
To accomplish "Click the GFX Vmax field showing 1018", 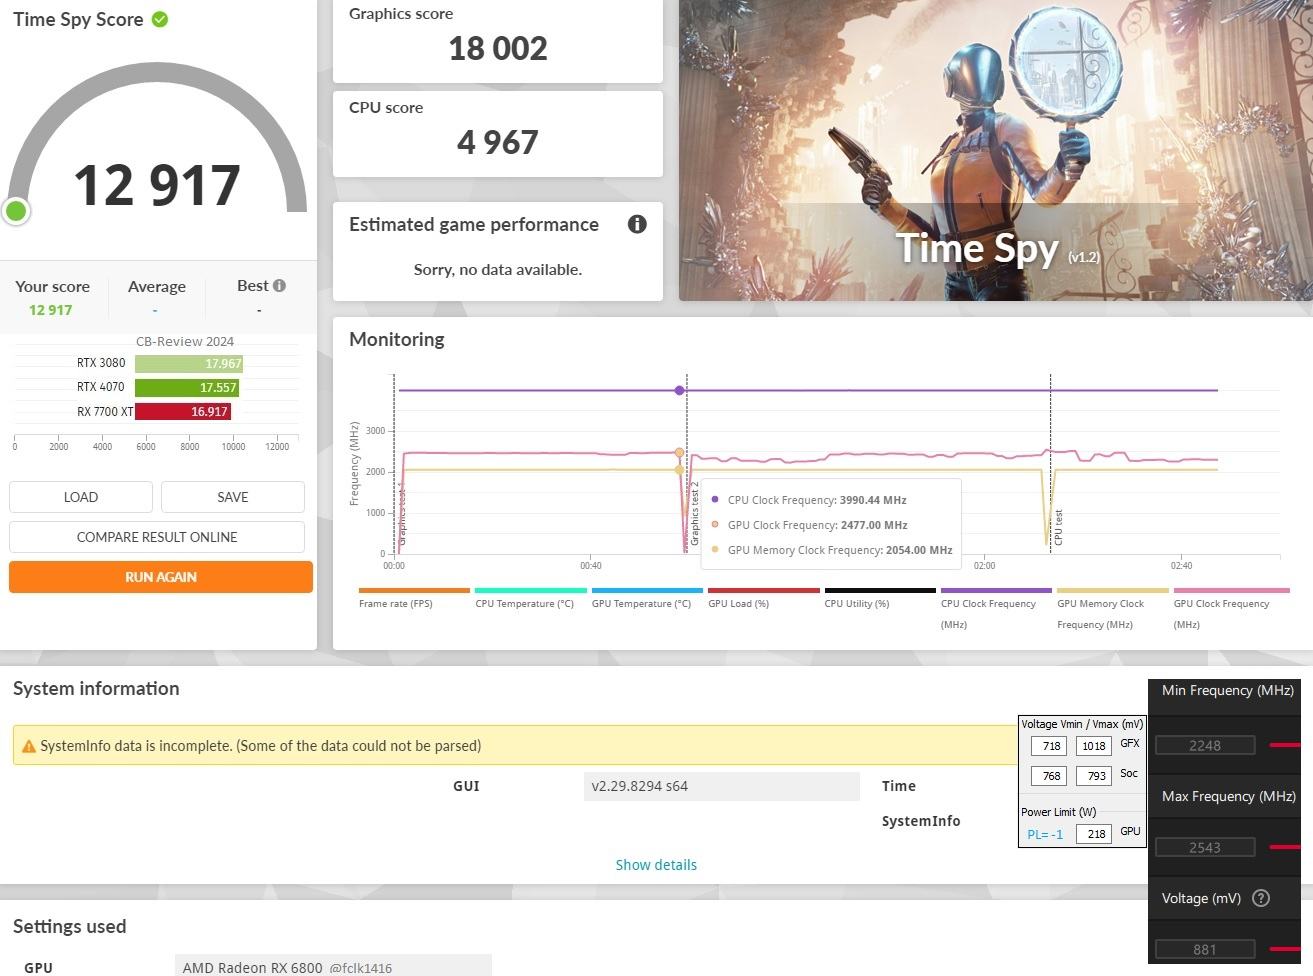I will click(x=1094, y=746).
